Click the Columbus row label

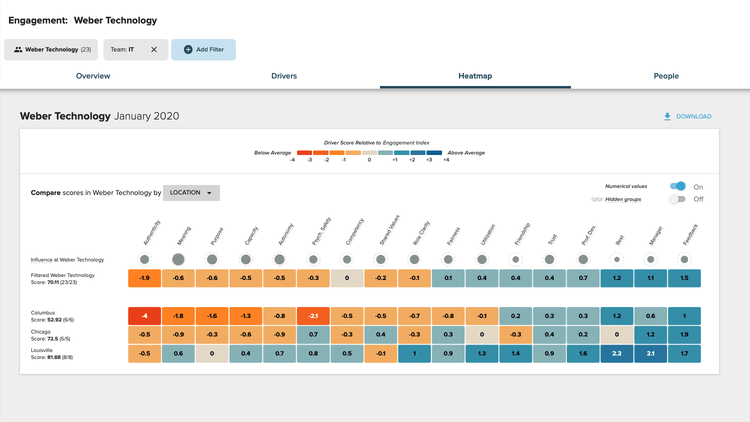[x=52, y=316]
